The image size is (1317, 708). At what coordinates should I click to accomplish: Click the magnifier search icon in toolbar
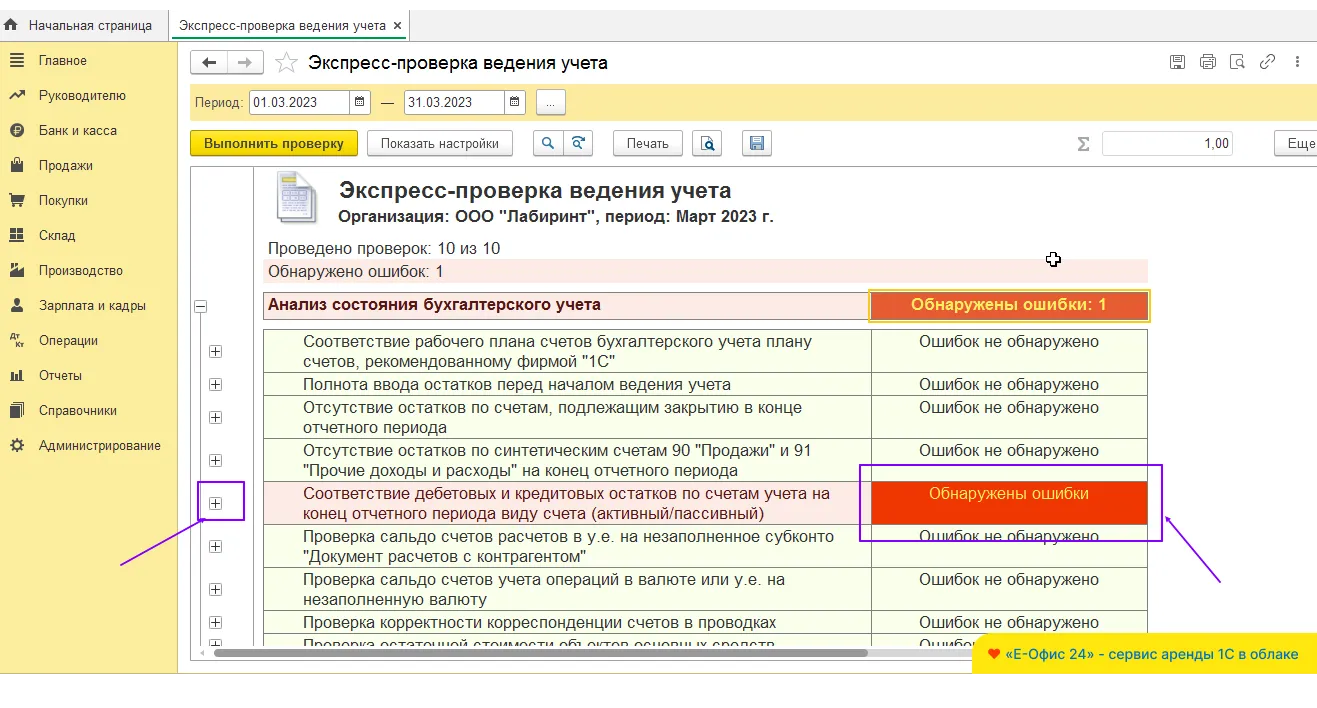click(547, 143)
